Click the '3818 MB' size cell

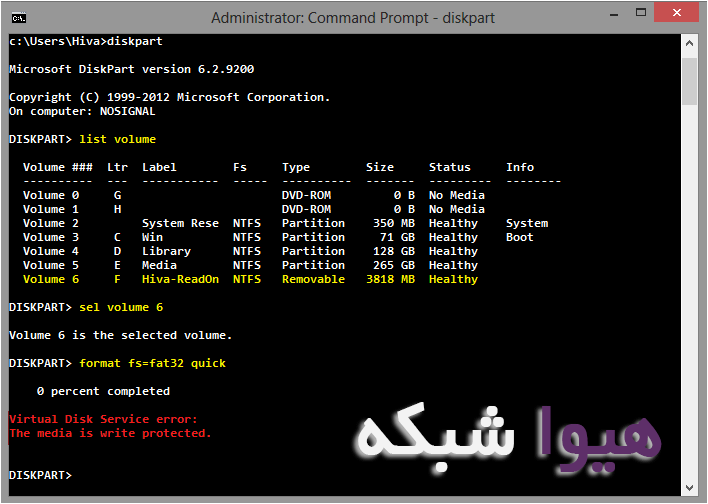[x=390, y=279]
